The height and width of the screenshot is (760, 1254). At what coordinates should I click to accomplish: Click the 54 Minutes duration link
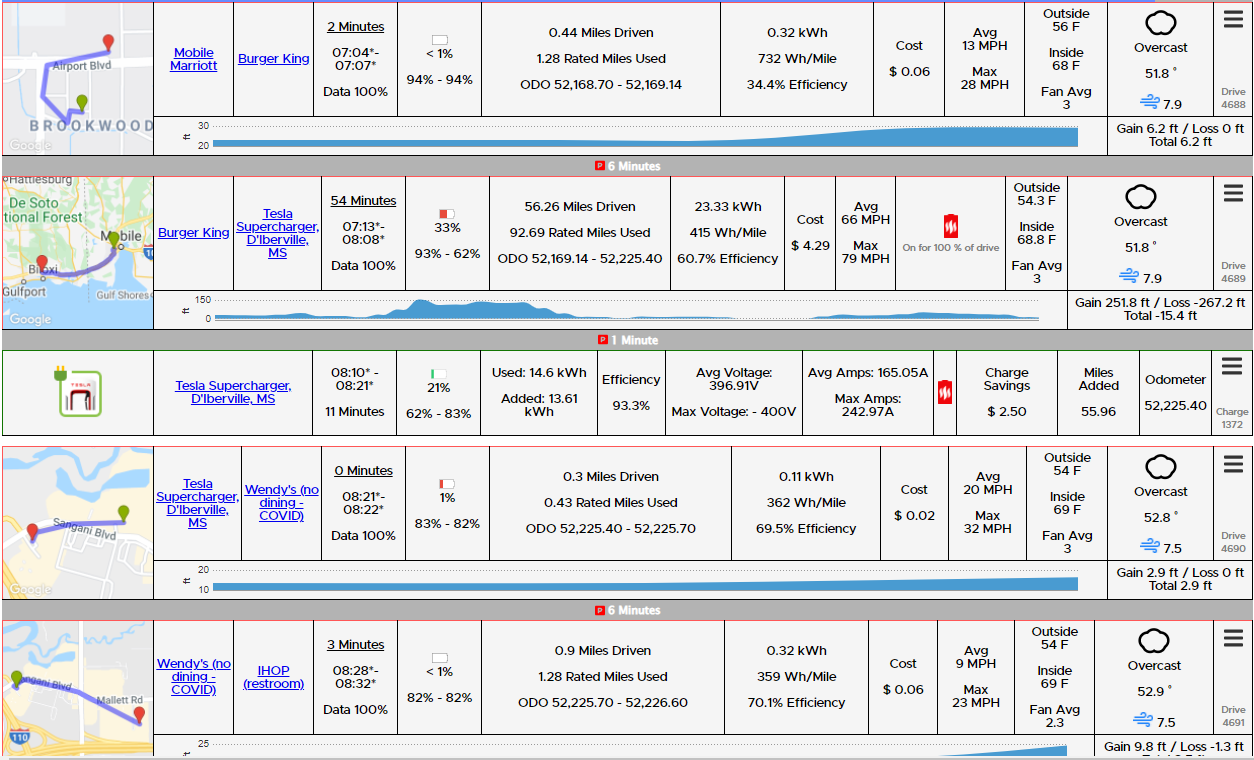(364, 201)
